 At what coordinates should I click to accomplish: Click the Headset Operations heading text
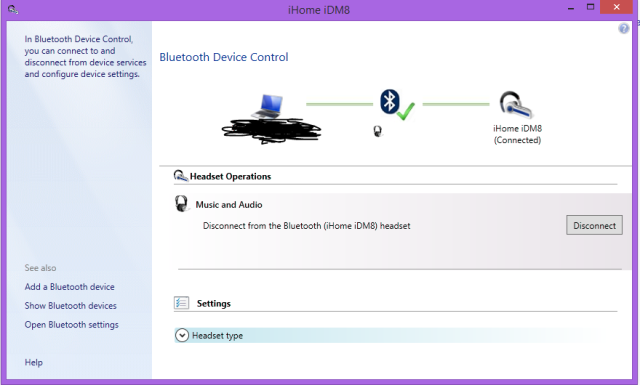[x=230, y=176]
